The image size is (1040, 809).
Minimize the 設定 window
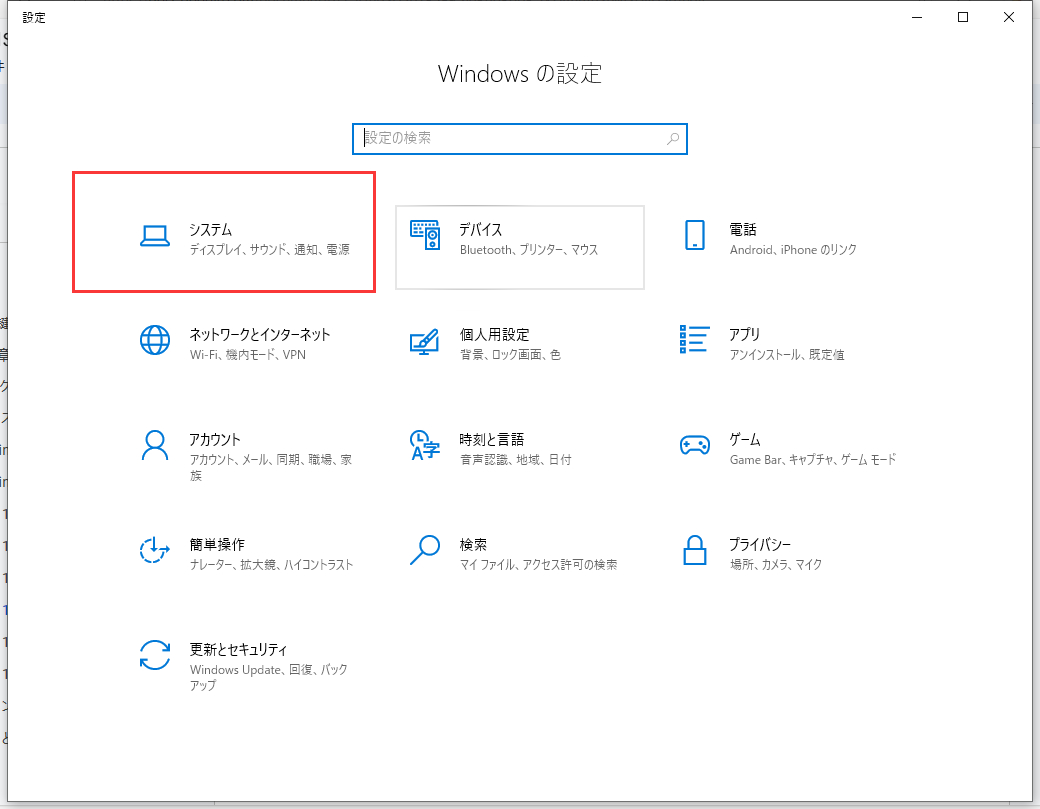click(917, 17)
